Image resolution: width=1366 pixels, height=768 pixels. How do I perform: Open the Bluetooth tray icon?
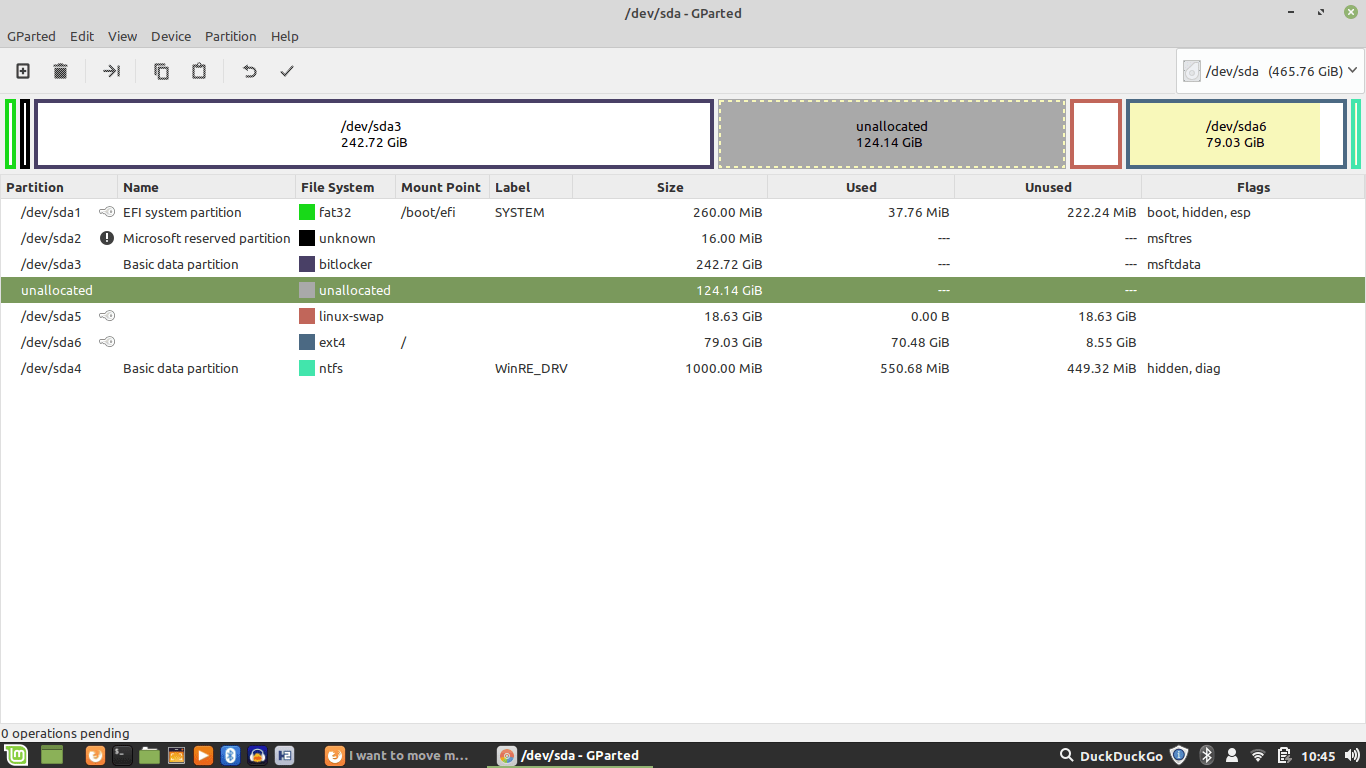[x=1206, y=755]
